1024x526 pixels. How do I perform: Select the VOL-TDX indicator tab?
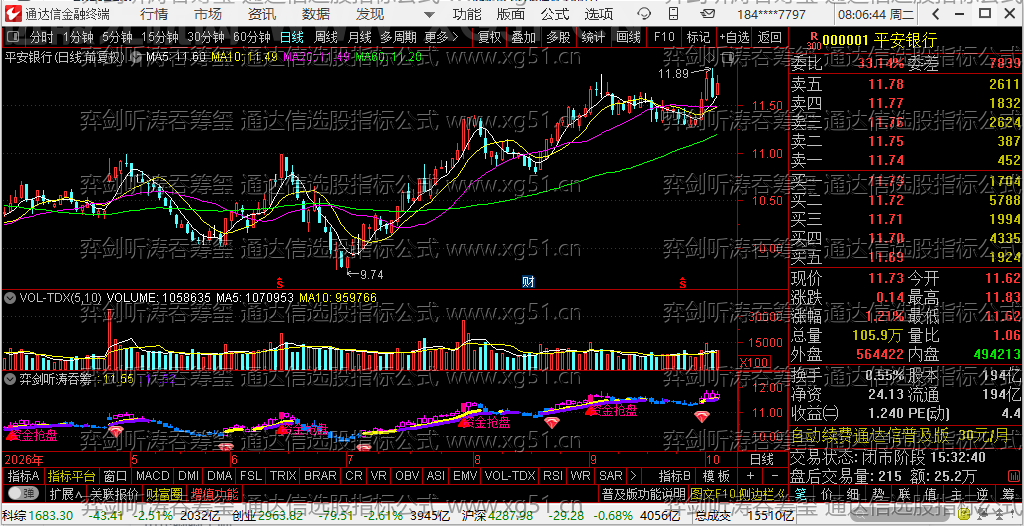pyautogui.click(x=511, y=475)
